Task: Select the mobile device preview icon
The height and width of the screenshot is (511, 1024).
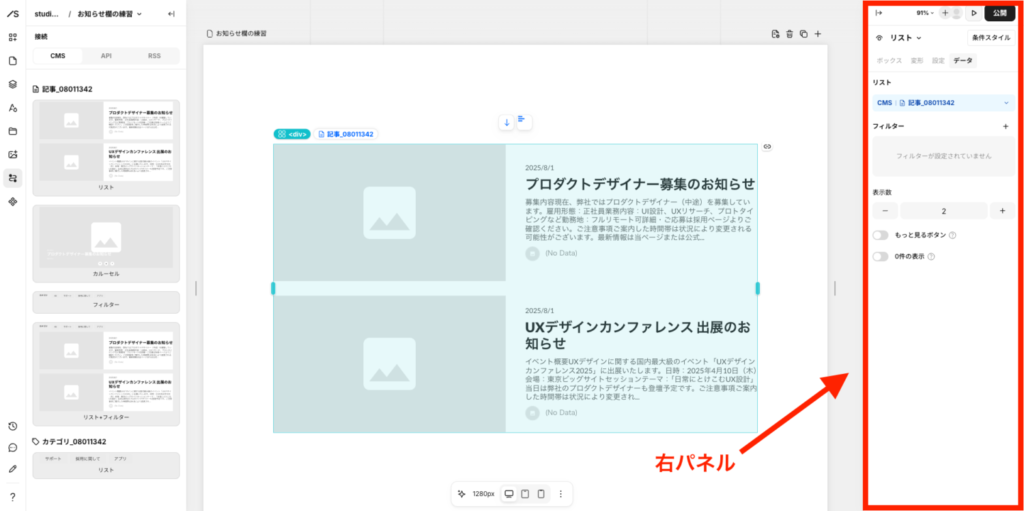Action: [541, 494]
